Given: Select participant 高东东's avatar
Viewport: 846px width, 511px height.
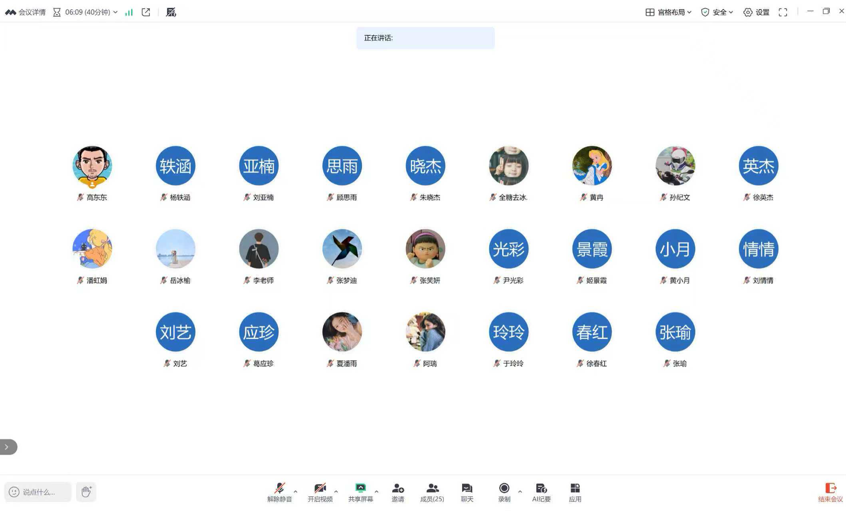Looking at the screenshot, I should click(x=92, y=166).
